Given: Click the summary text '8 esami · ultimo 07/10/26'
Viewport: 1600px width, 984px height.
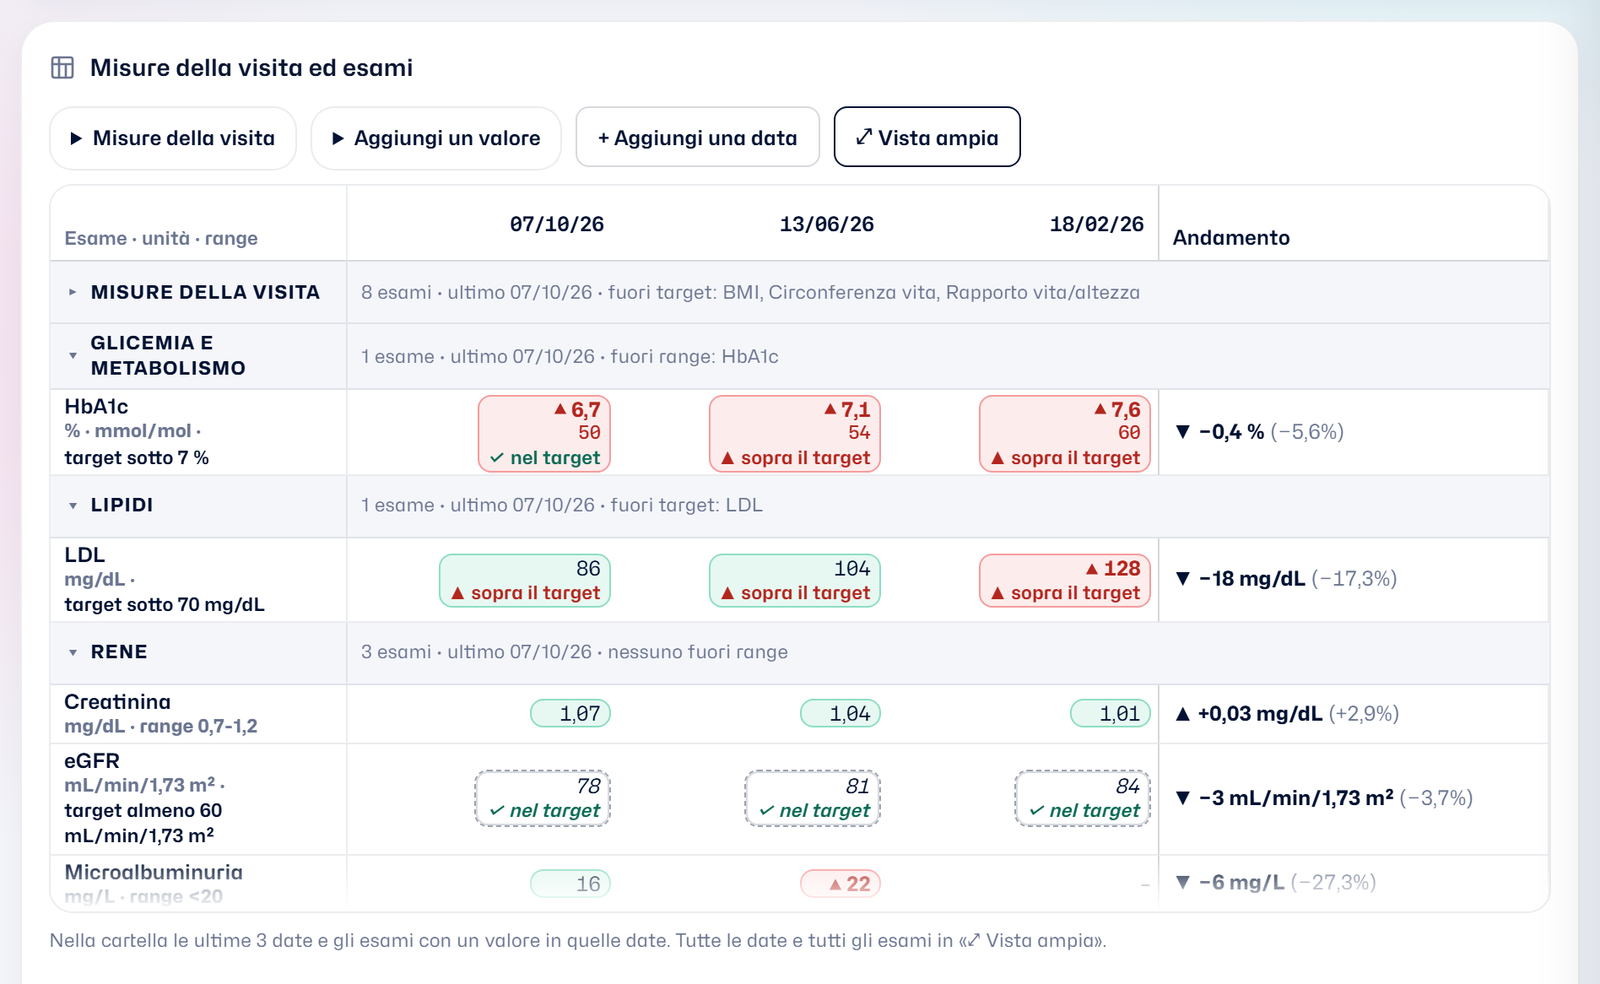Looking at the screenshot, I should click(x=477, y=292).
